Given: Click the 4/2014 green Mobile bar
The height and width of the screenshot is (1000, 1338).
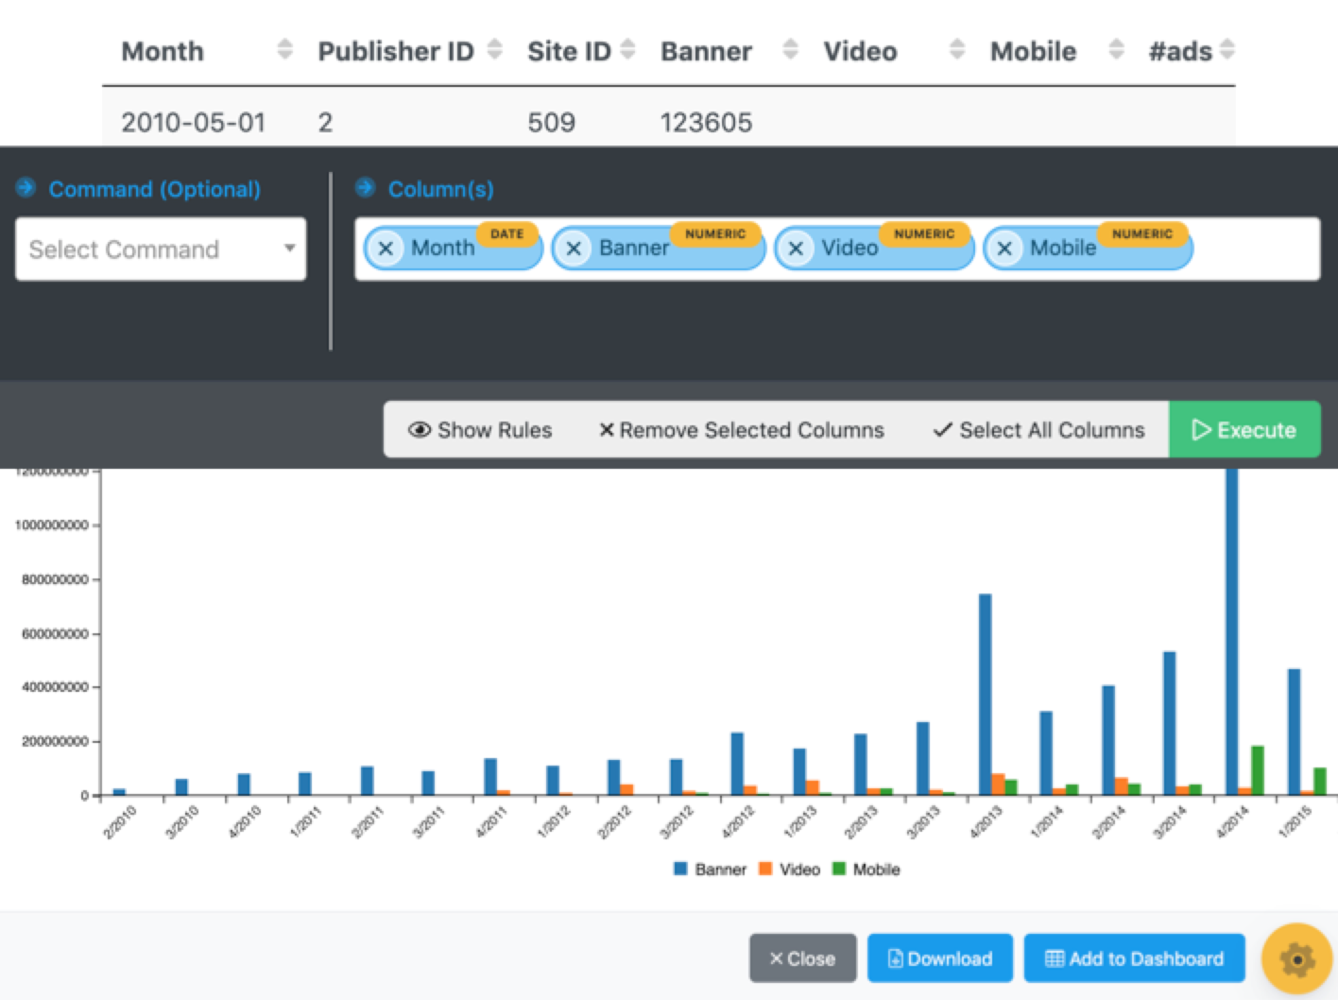Looking at the screenshot, I should 1257,771.
